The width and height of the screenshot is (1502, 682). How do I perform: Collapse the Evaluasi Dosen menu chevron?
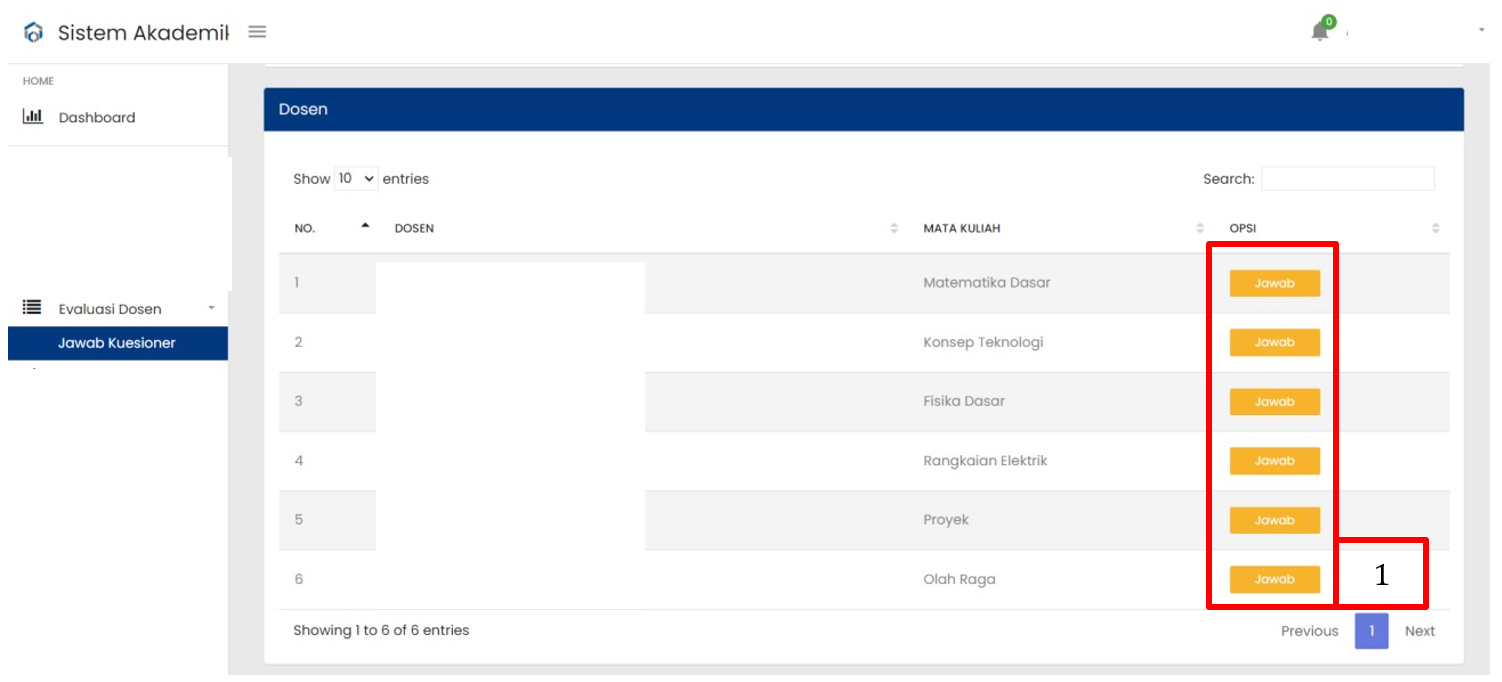pyautogui.click(x=211, y=308)
